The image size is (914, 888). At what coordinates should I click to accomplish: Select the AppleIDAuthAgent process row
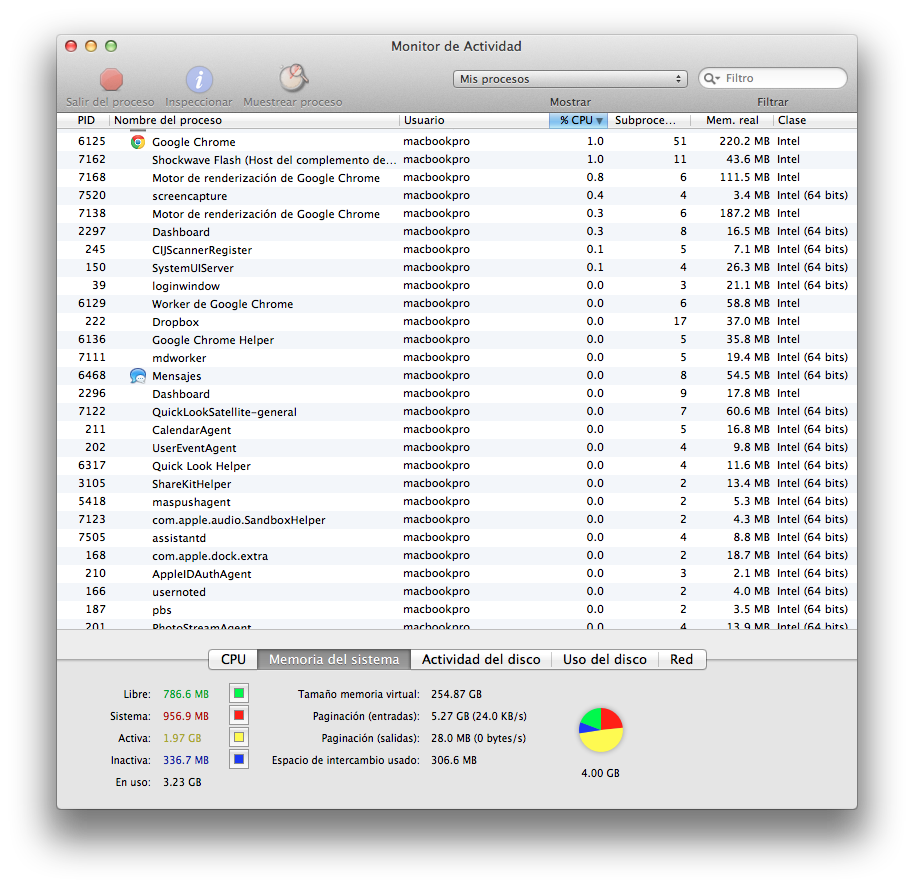point(457,574)
